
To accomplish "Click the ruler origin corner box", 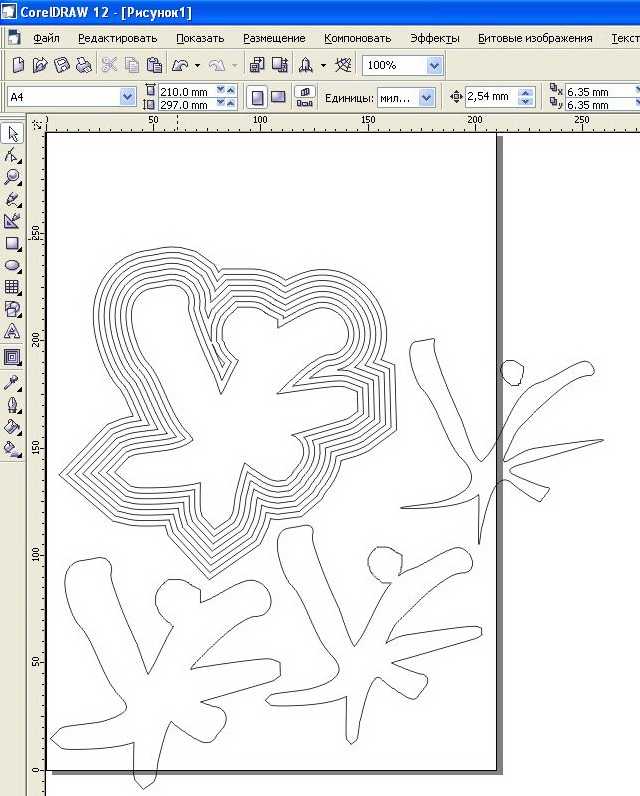I will [x=37, y=124].
